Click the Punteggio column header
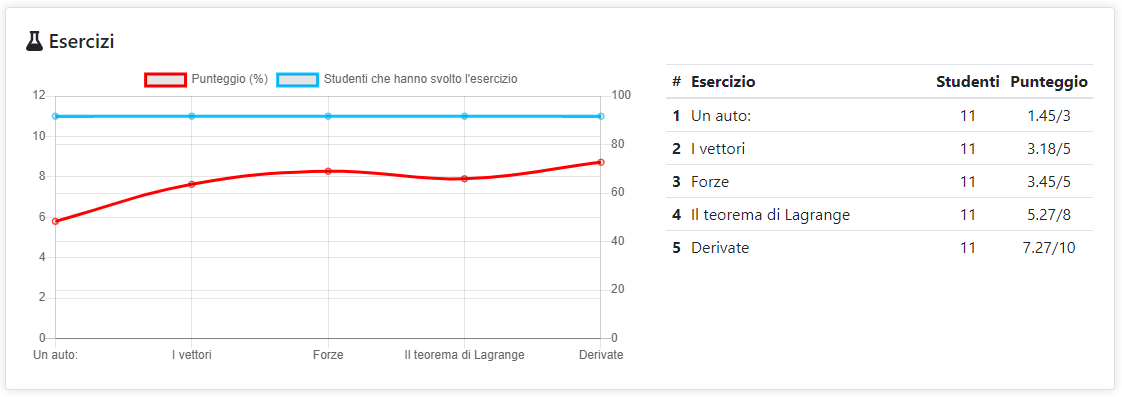This screenshot has width=1122, height=397. click(1049, 82)
